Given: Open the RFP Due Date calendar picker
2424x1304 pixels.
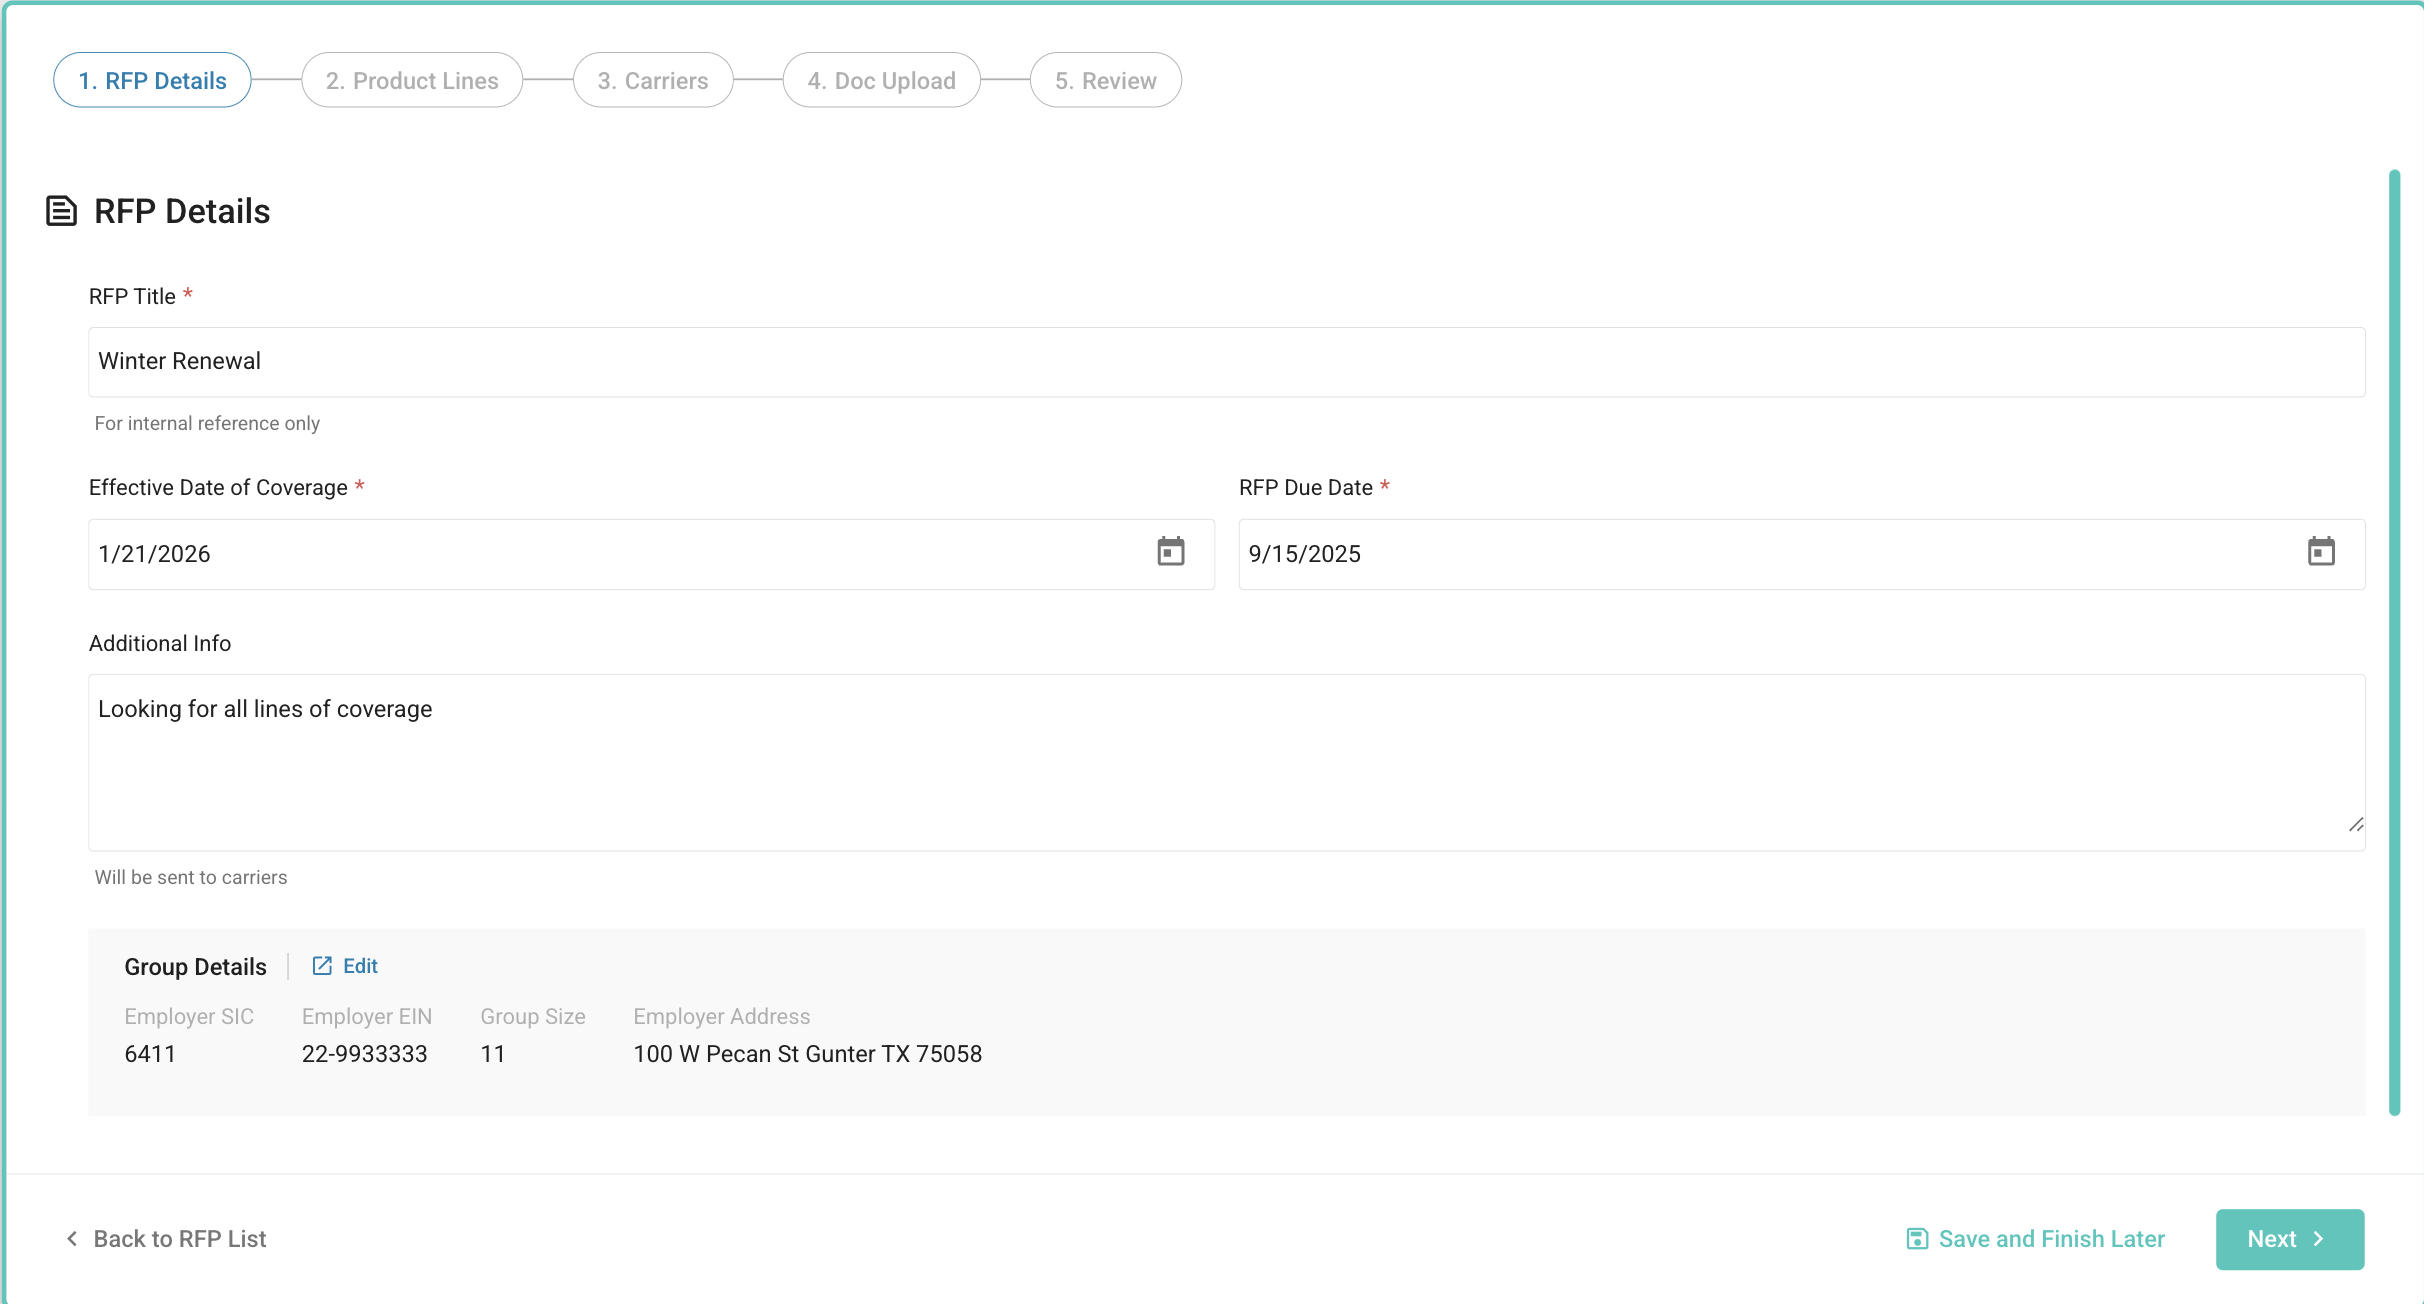Looking at the screenshot, I should tap(2321, 552).
